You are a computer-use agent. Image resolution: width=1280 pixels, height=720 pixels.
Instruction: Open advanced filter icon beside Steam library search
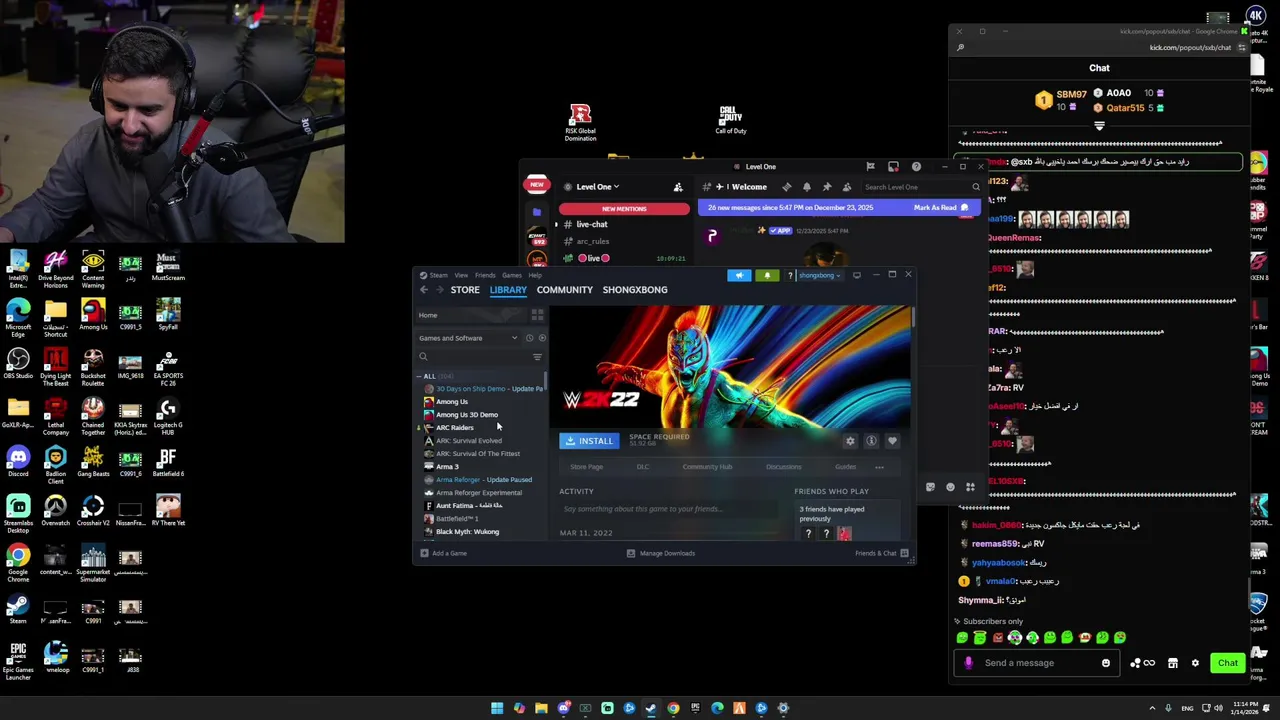(537, 357)
